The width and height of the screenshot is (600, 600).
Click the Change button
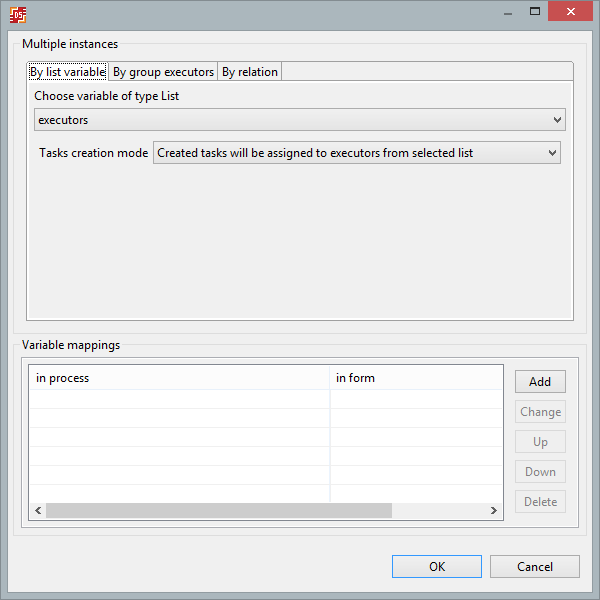tap(540, 412)
